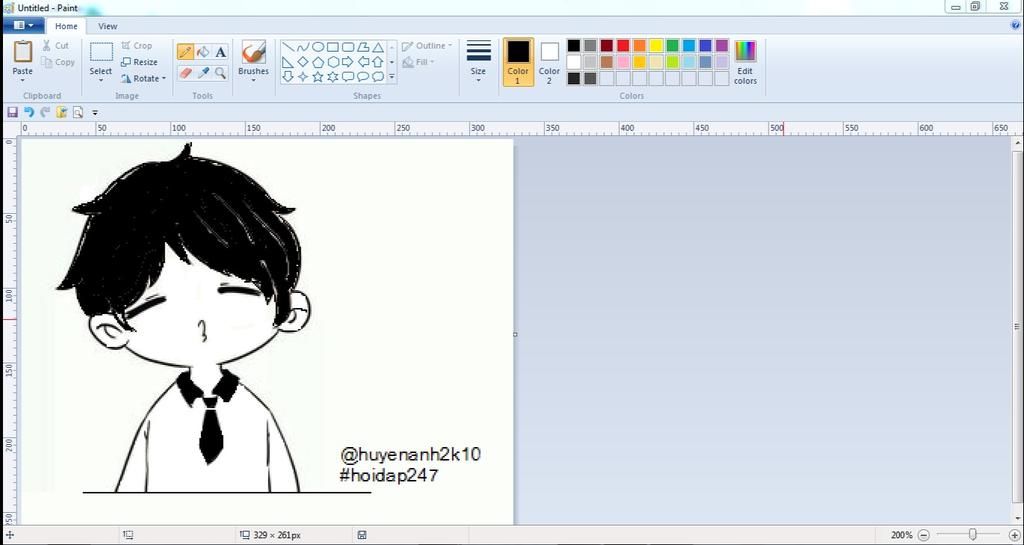Expand the Select options arrow
Image resolution: width=1024 pixels, height=545 pixels.
click(x=101, y=81)
